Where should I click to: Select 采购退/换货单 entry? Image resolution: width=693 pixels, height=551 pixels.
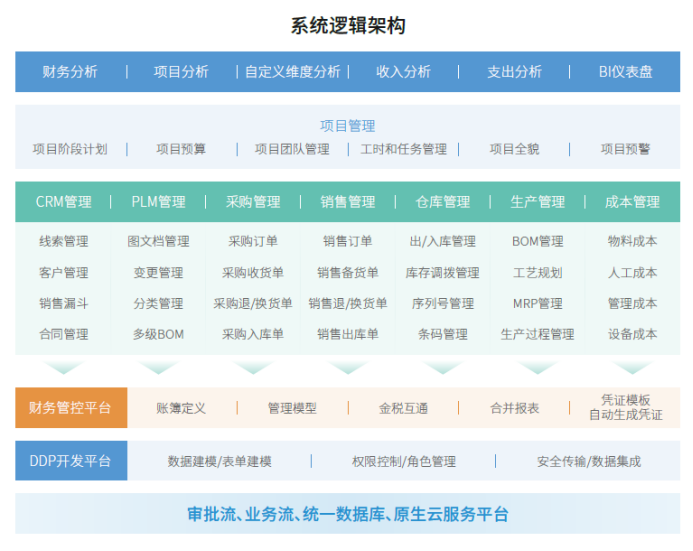coord(253,304)
